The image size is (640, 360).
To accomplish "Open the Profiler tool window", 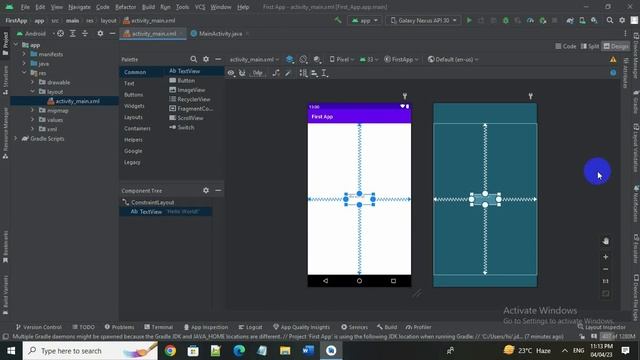I will point(418,327).
